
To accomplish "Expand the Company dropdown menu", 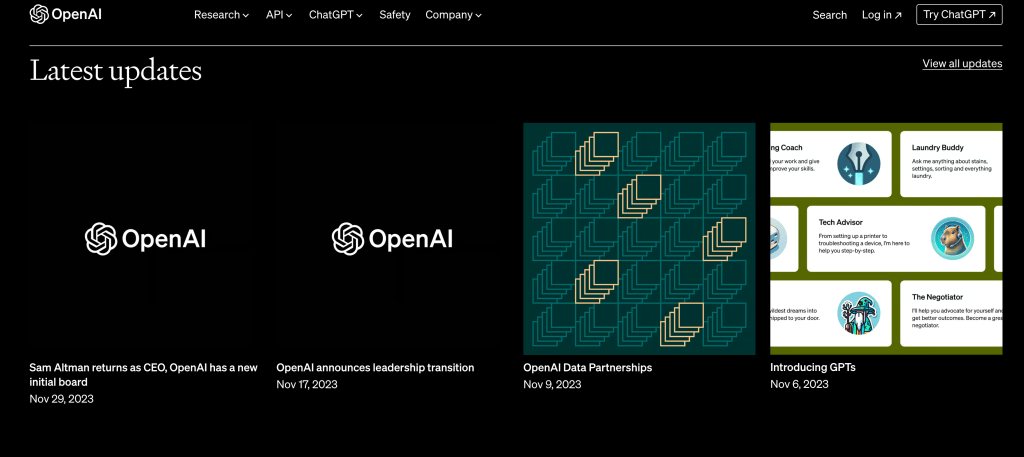I will click(x=453, y=14).
